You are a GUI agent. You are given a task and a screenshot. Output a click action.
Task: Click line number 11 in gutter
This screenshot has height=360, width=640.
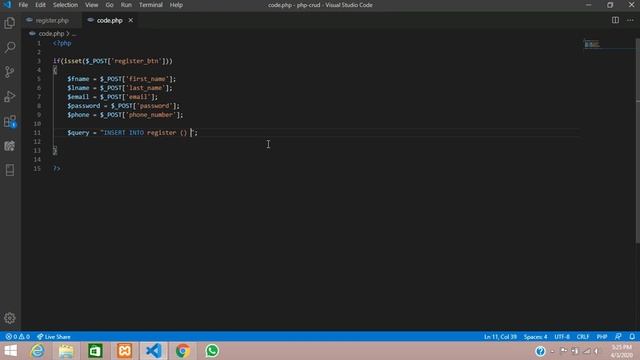coord(37,133)
